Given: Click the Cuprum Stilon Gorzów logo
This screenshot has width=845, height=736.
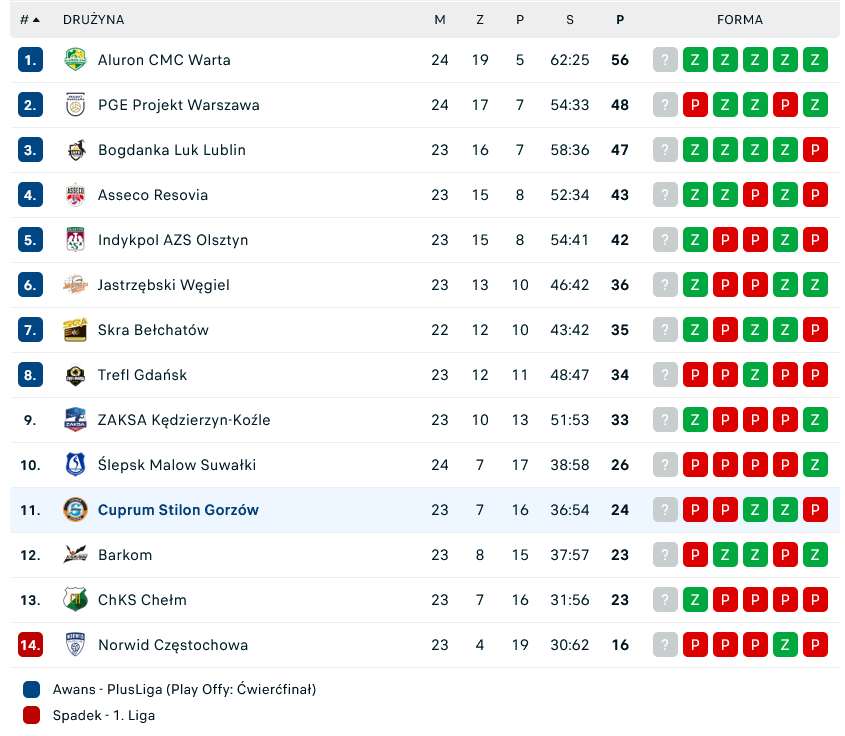Looking at the screenshot, I should pos(75,510).
